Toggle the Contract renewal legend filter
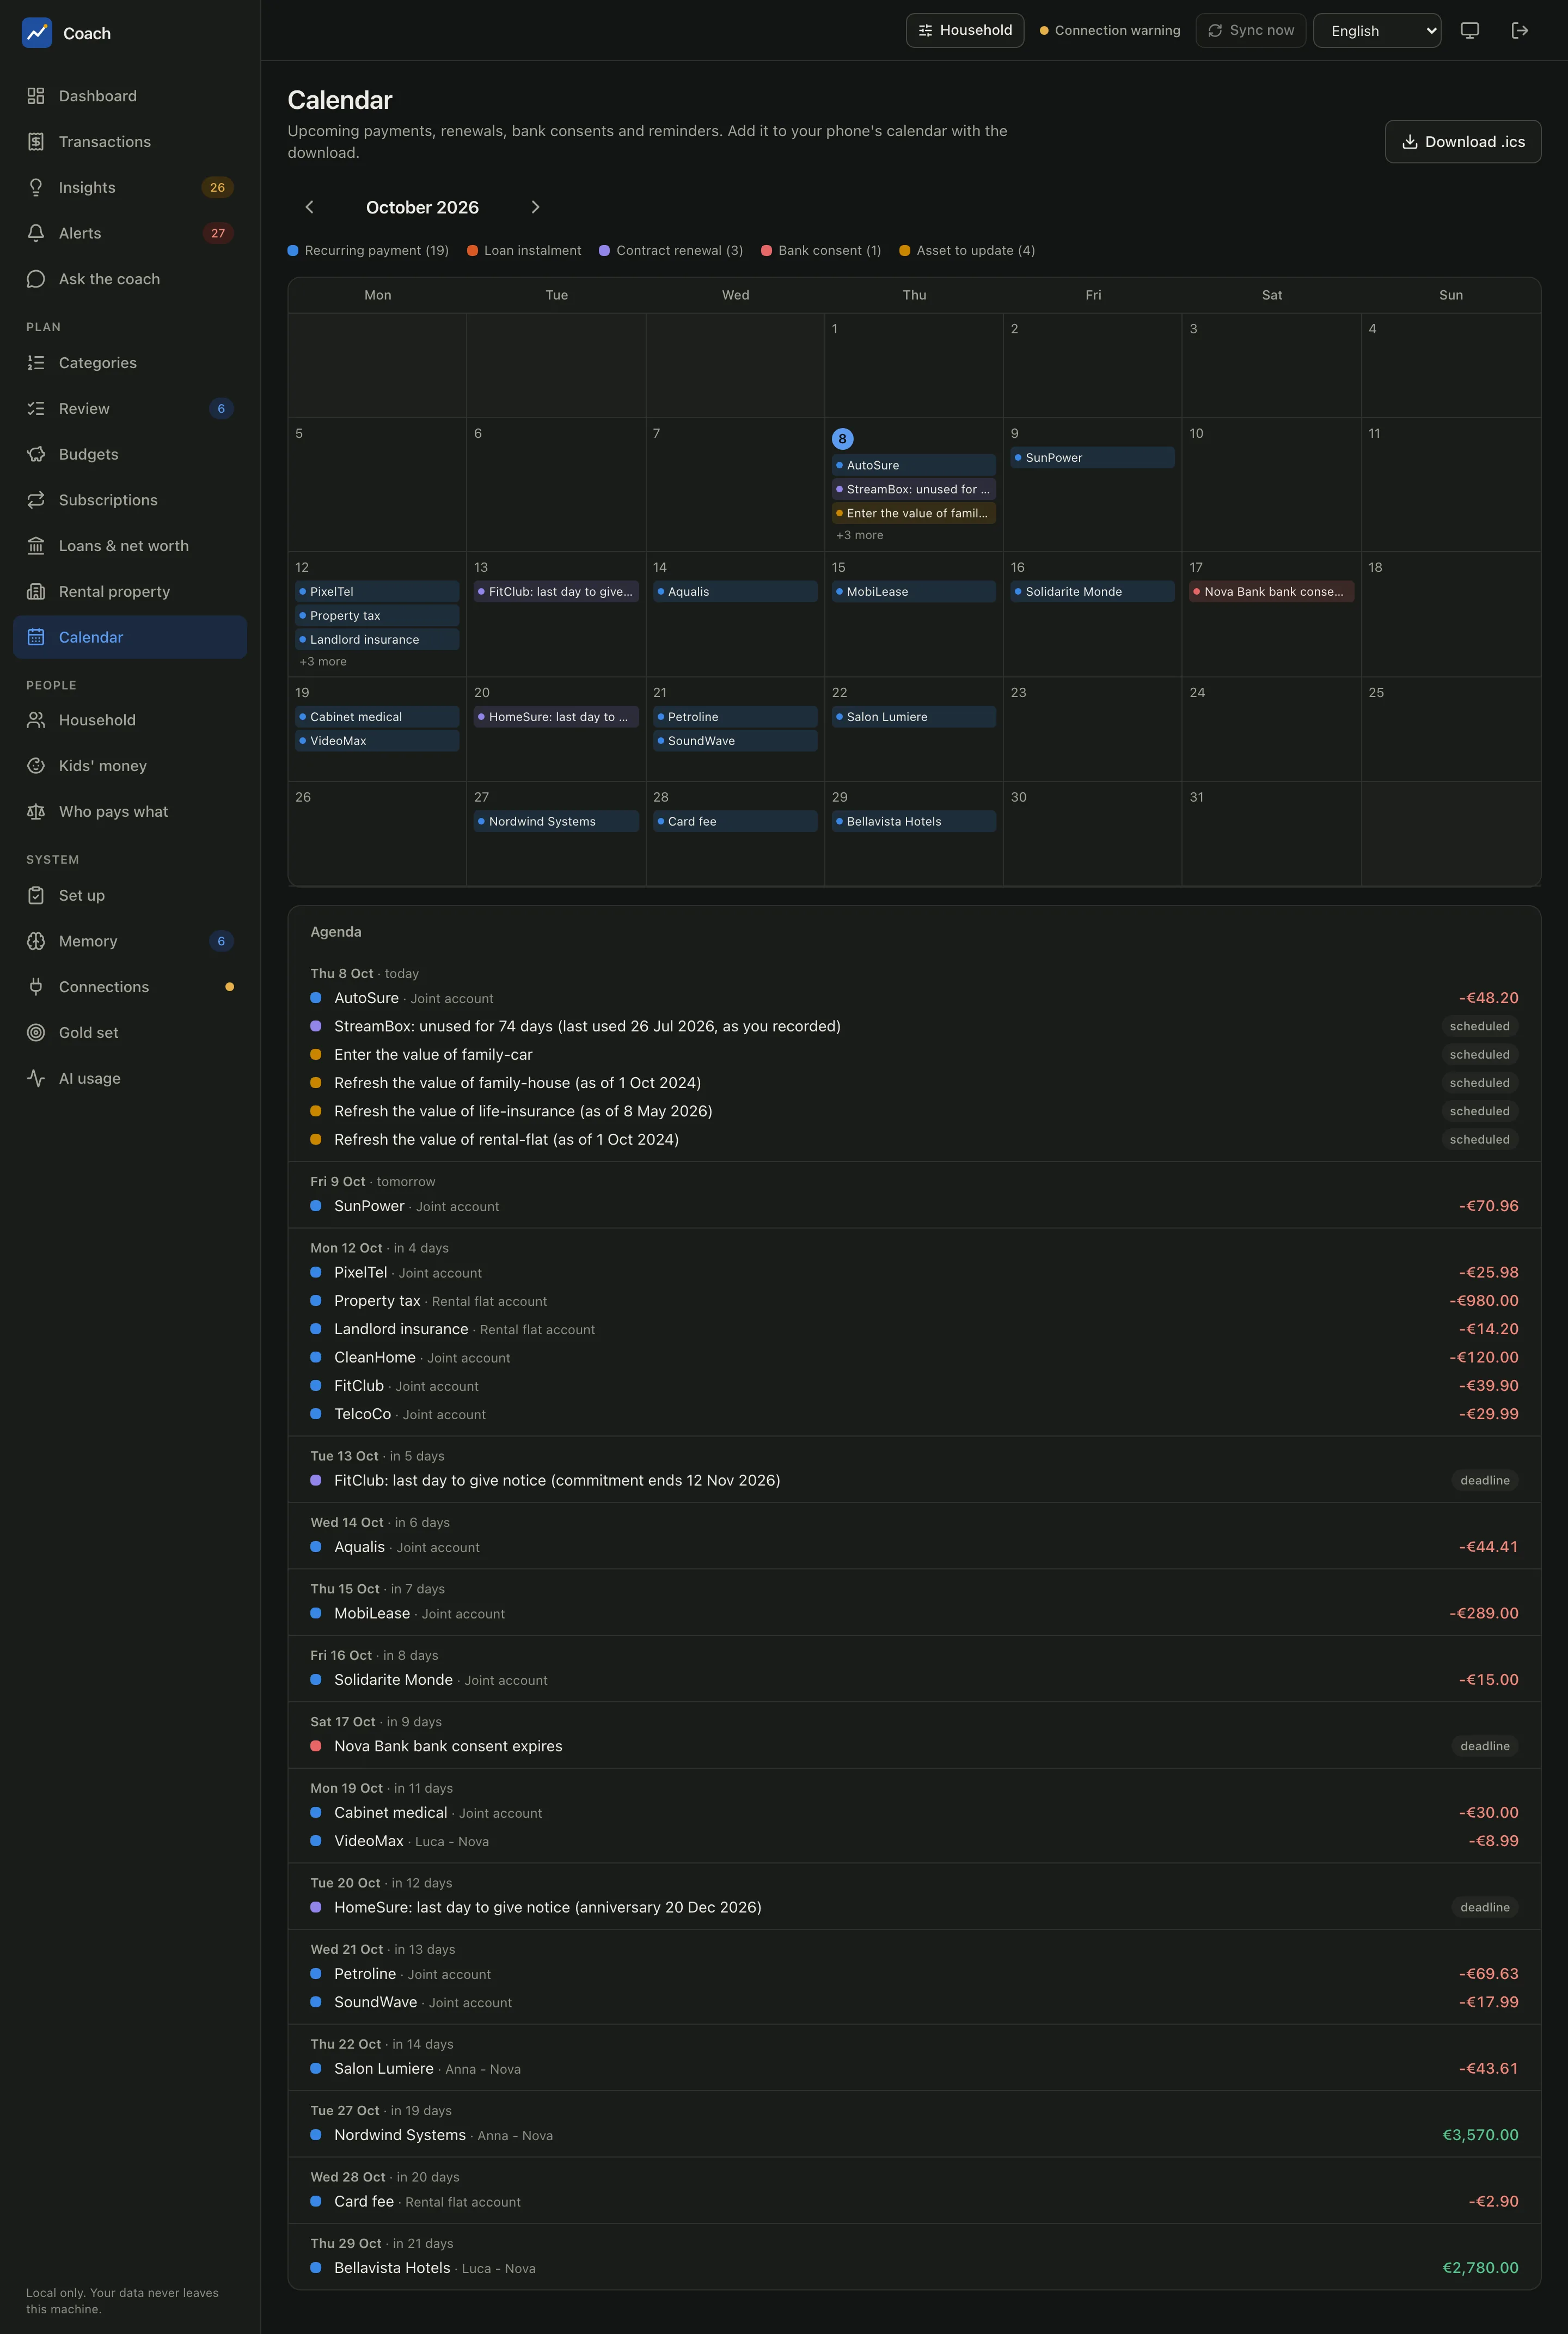The width and height of the screenshot is (1568, 2334). 671,251
